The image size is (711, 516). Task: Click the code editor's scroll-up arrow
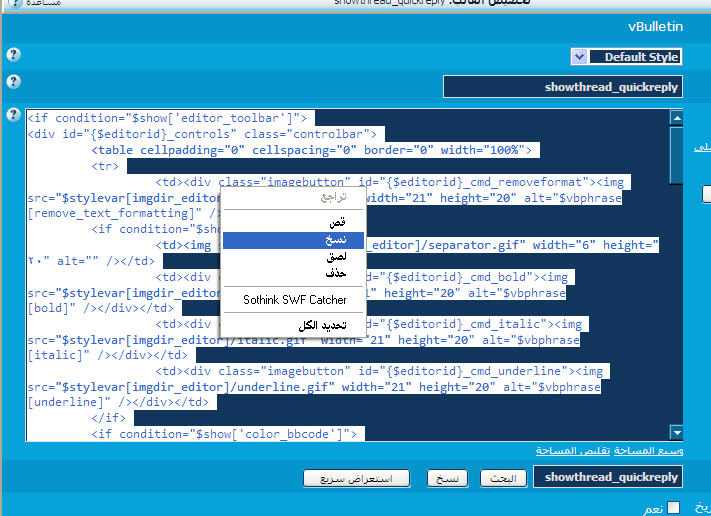(676, 118)
